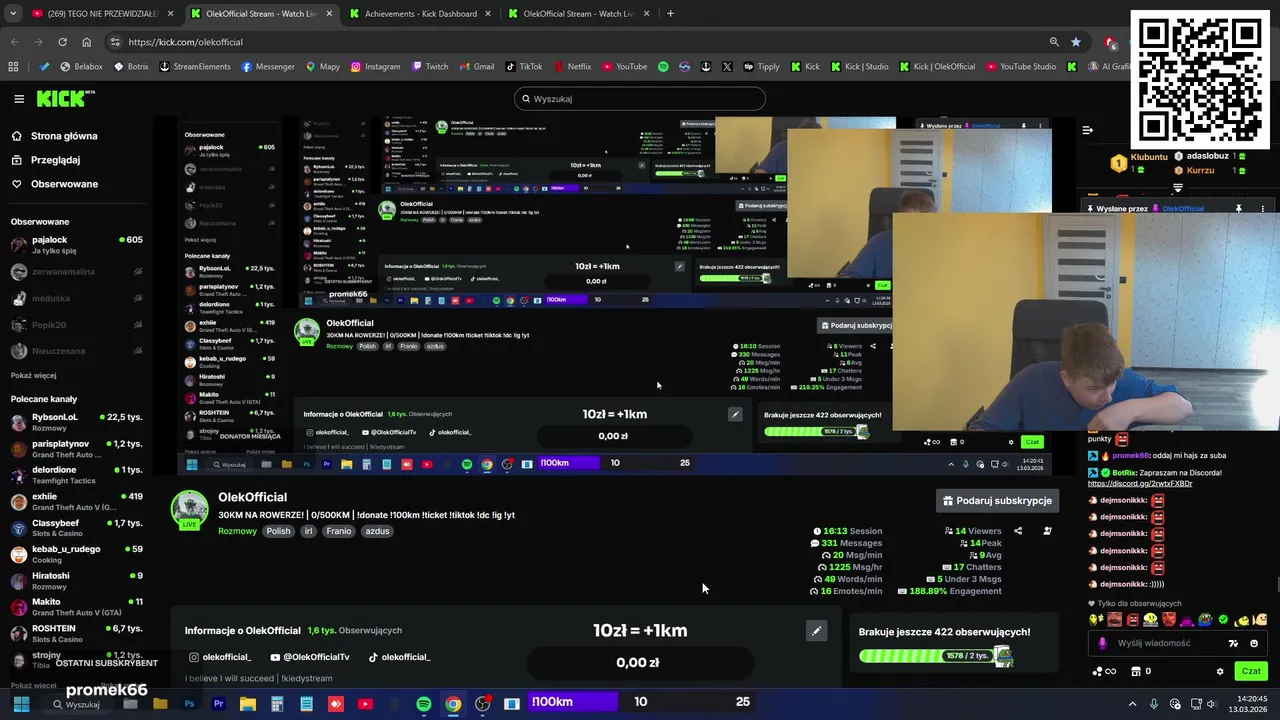This screenshot has height=720, width=1280.
Task: Open the browser tab list dropdown
Action: pos(13,14)
